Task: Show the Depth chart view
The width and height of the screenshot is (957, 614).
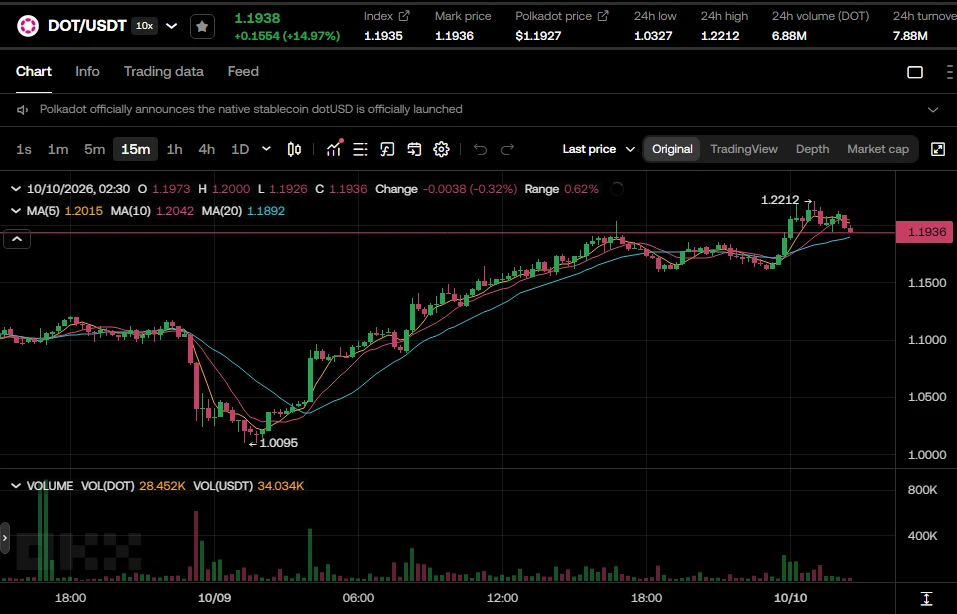Action: pos(812,149)
